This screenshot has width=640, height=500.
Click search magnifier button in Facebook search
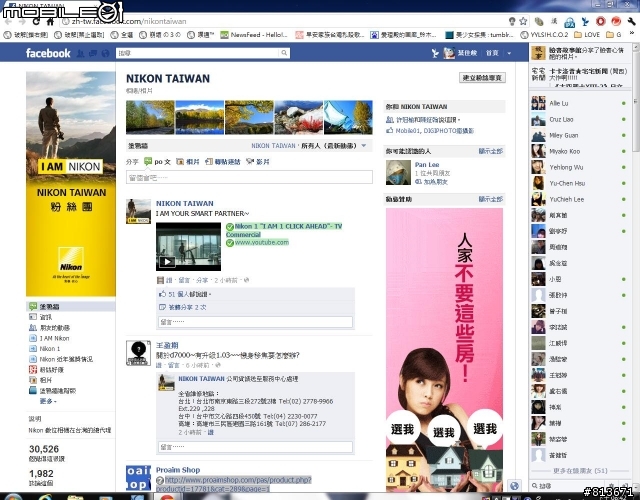(284, 53)
